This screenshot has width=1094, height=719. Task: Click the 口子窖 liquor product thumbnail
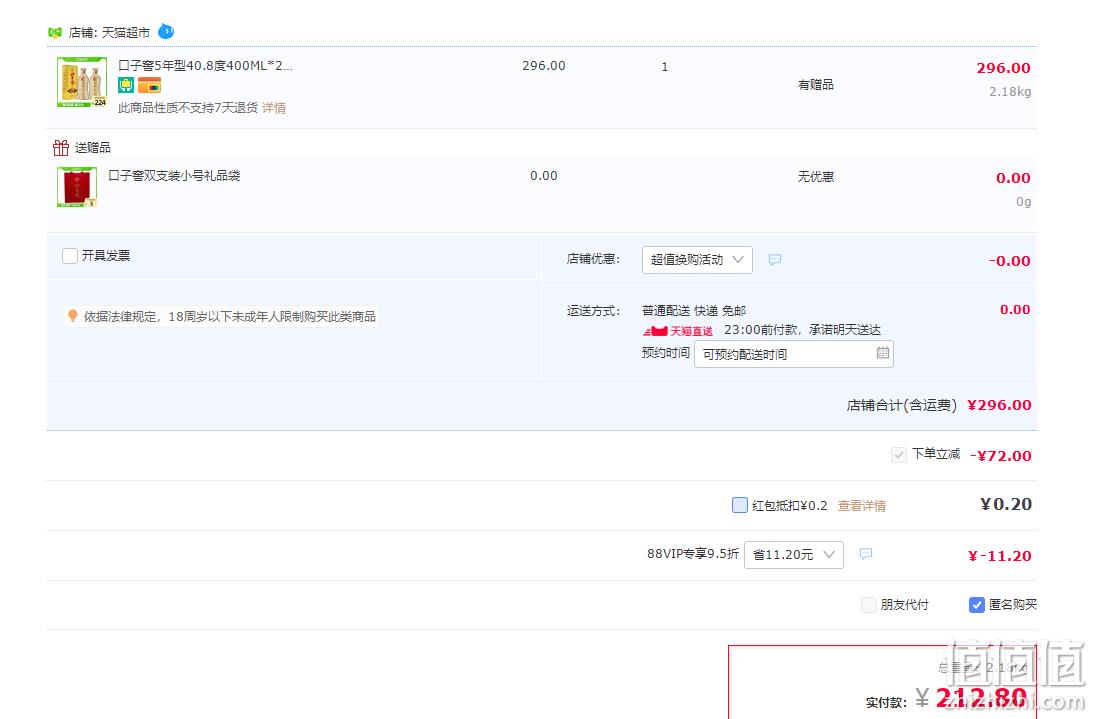82,82
